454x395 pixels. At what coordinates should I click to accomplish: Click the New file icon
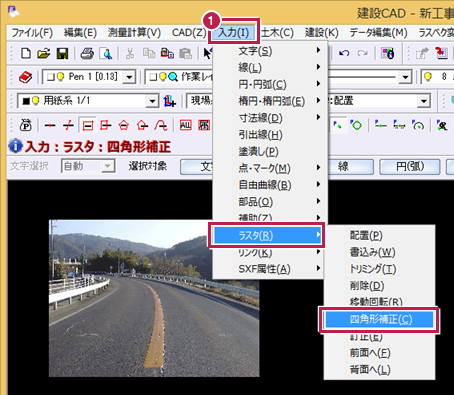click(26, 53)
